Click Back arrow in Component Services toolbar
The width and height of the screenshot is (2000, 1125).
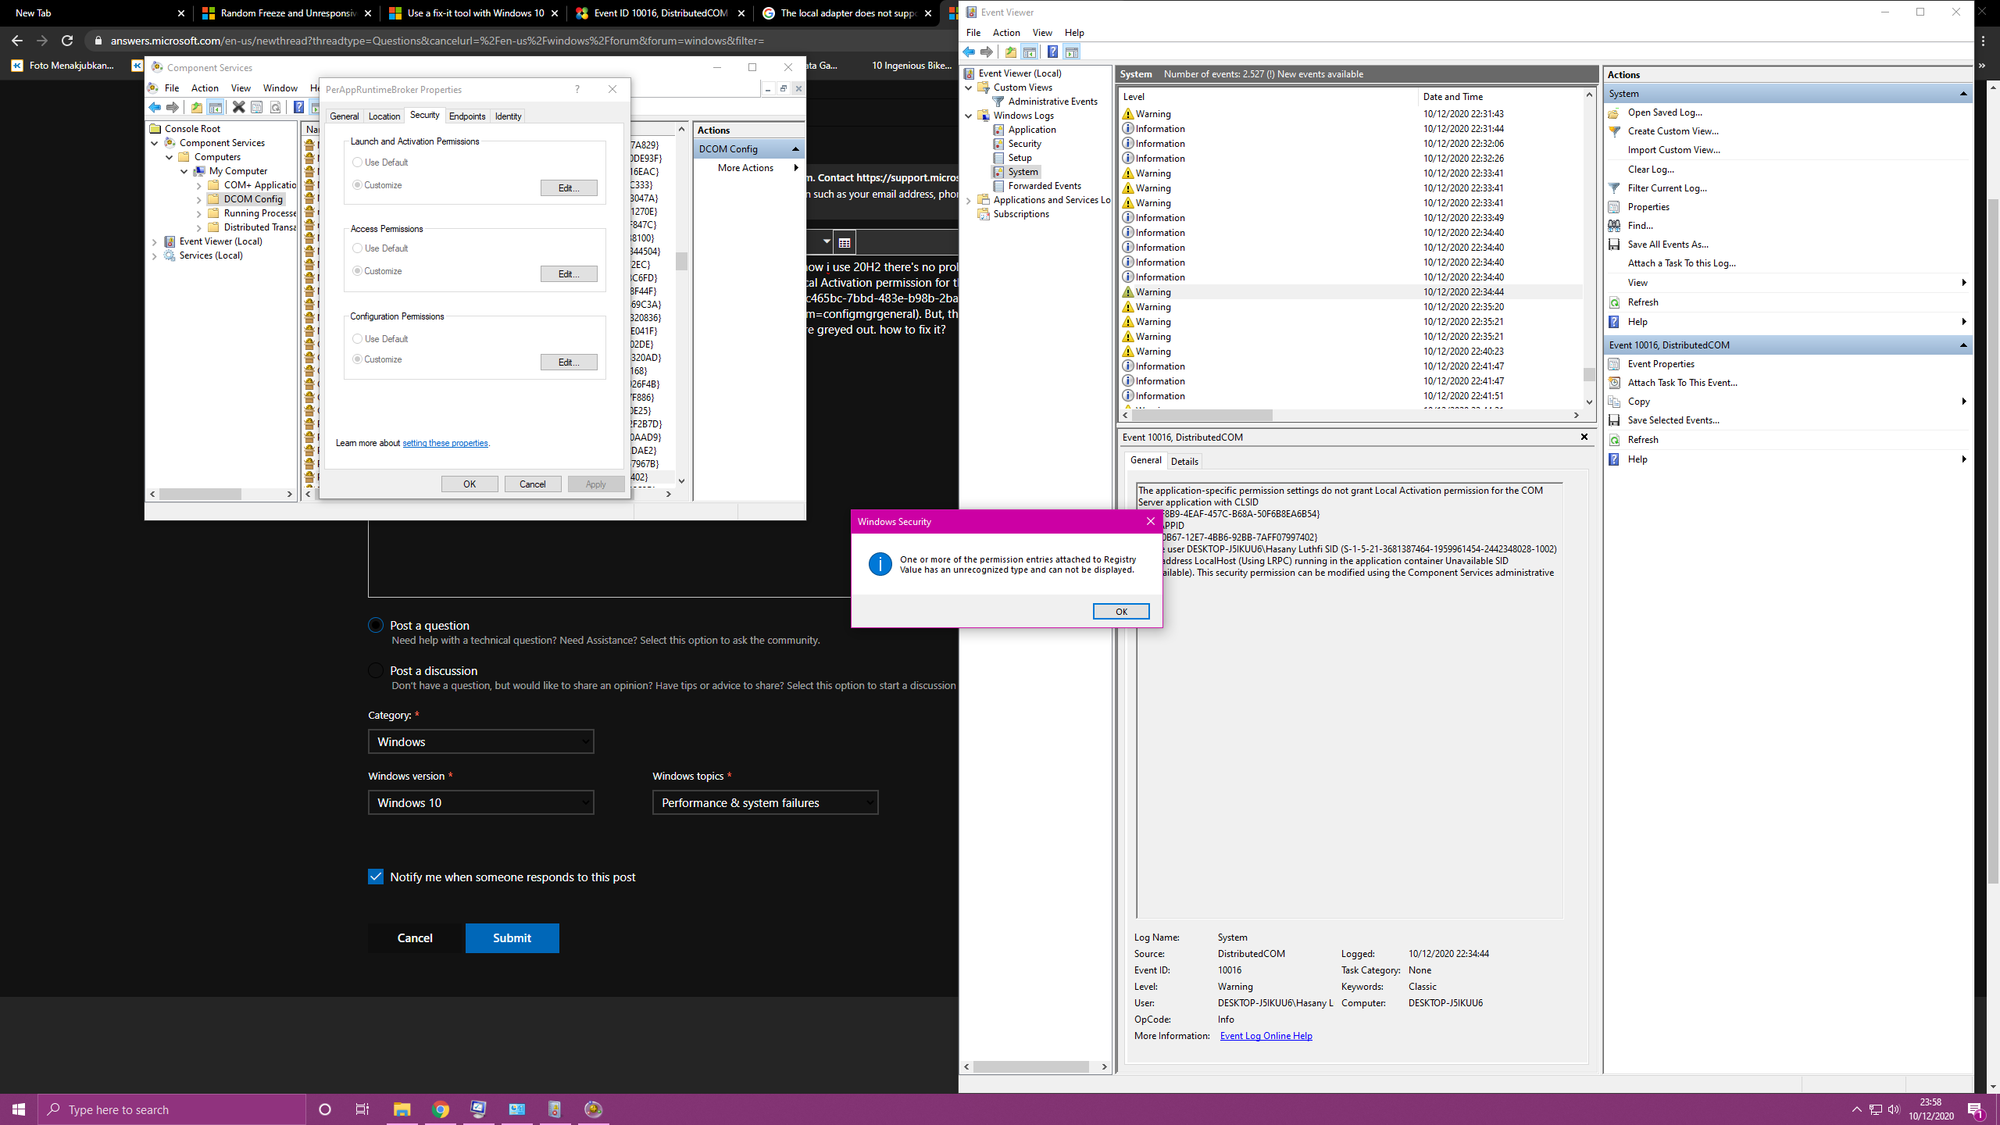(155, 107)
